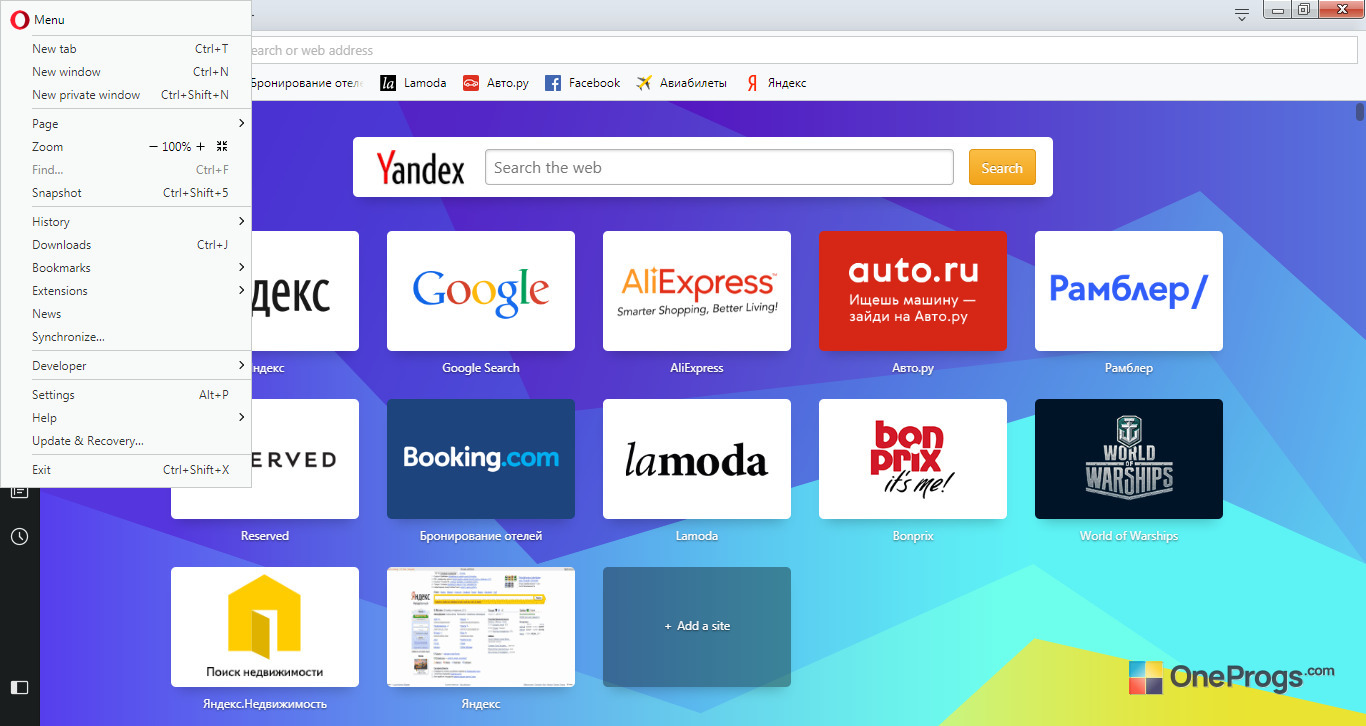Choose New tab from the menu
This screenshot has width=1366, height=726.
pos(126,49)
